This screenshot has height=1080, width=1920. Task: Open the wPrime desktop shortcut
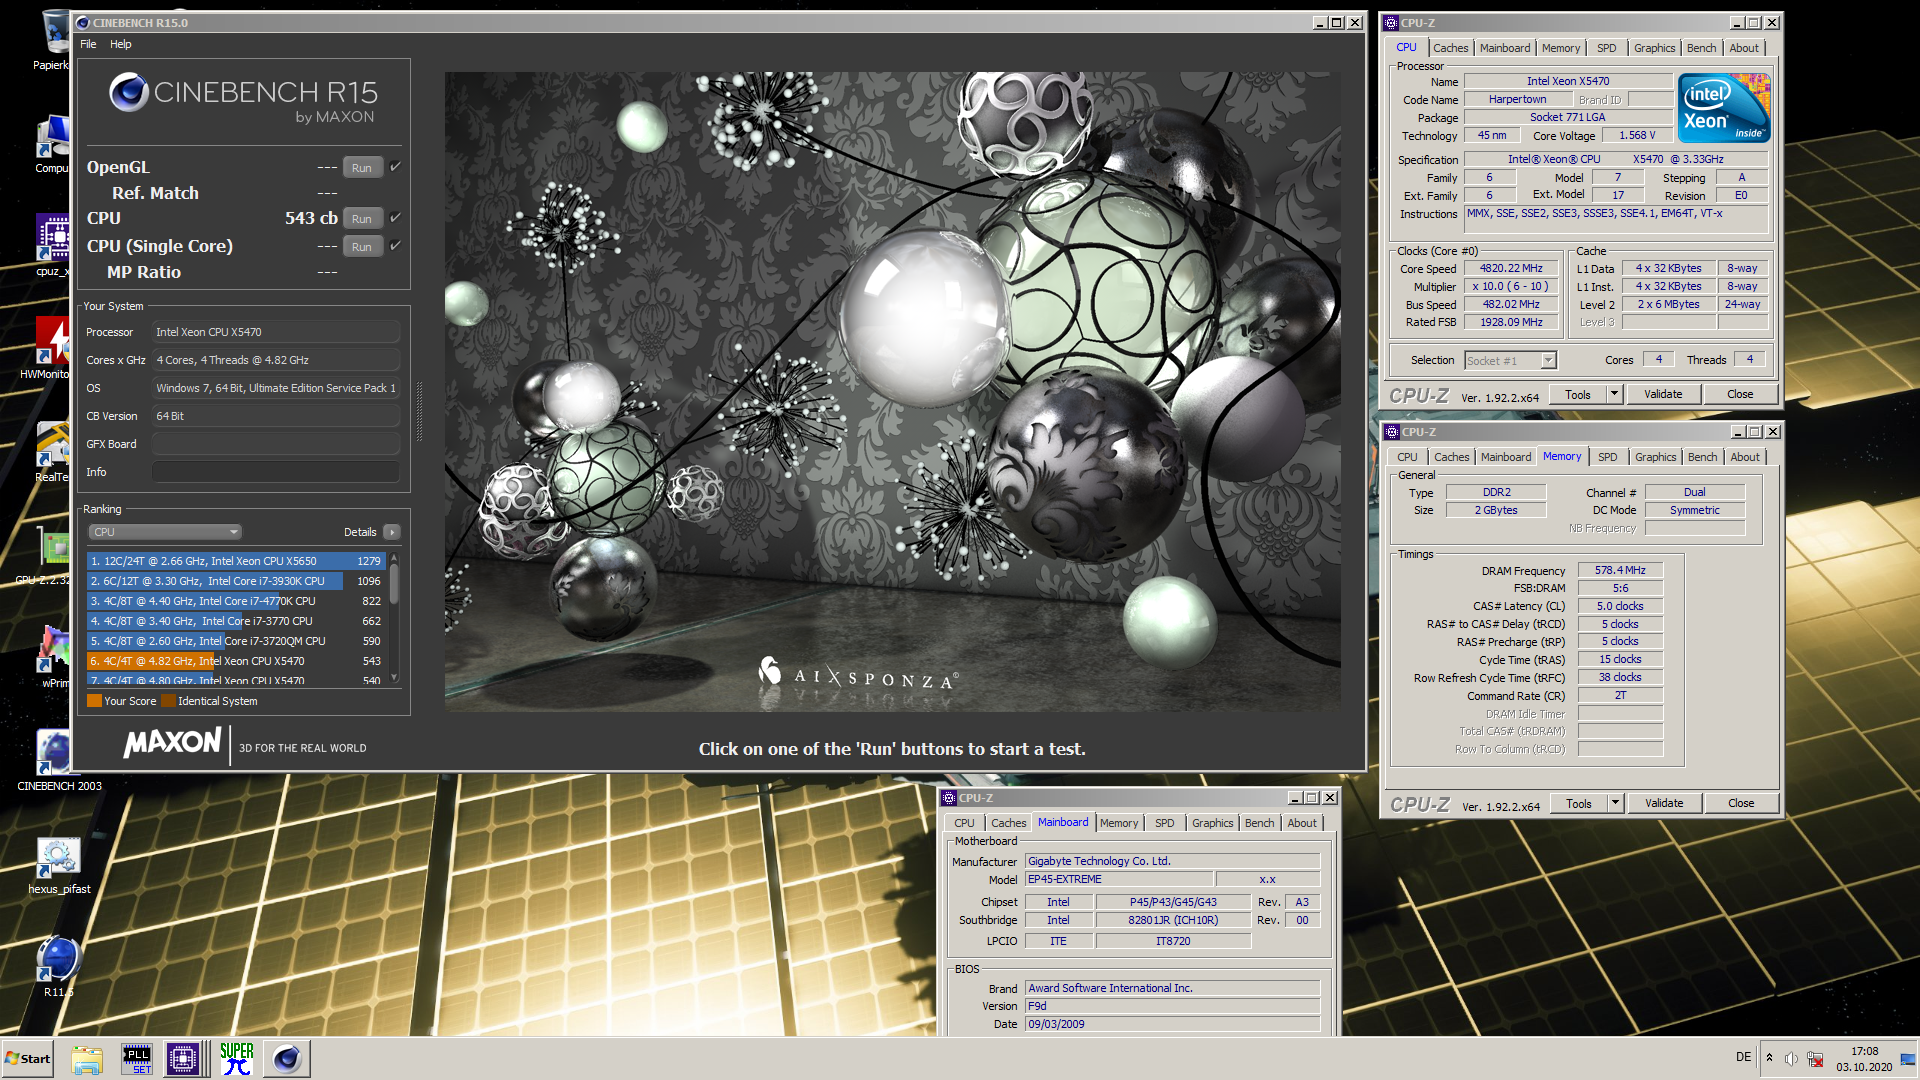pos(54,657)
